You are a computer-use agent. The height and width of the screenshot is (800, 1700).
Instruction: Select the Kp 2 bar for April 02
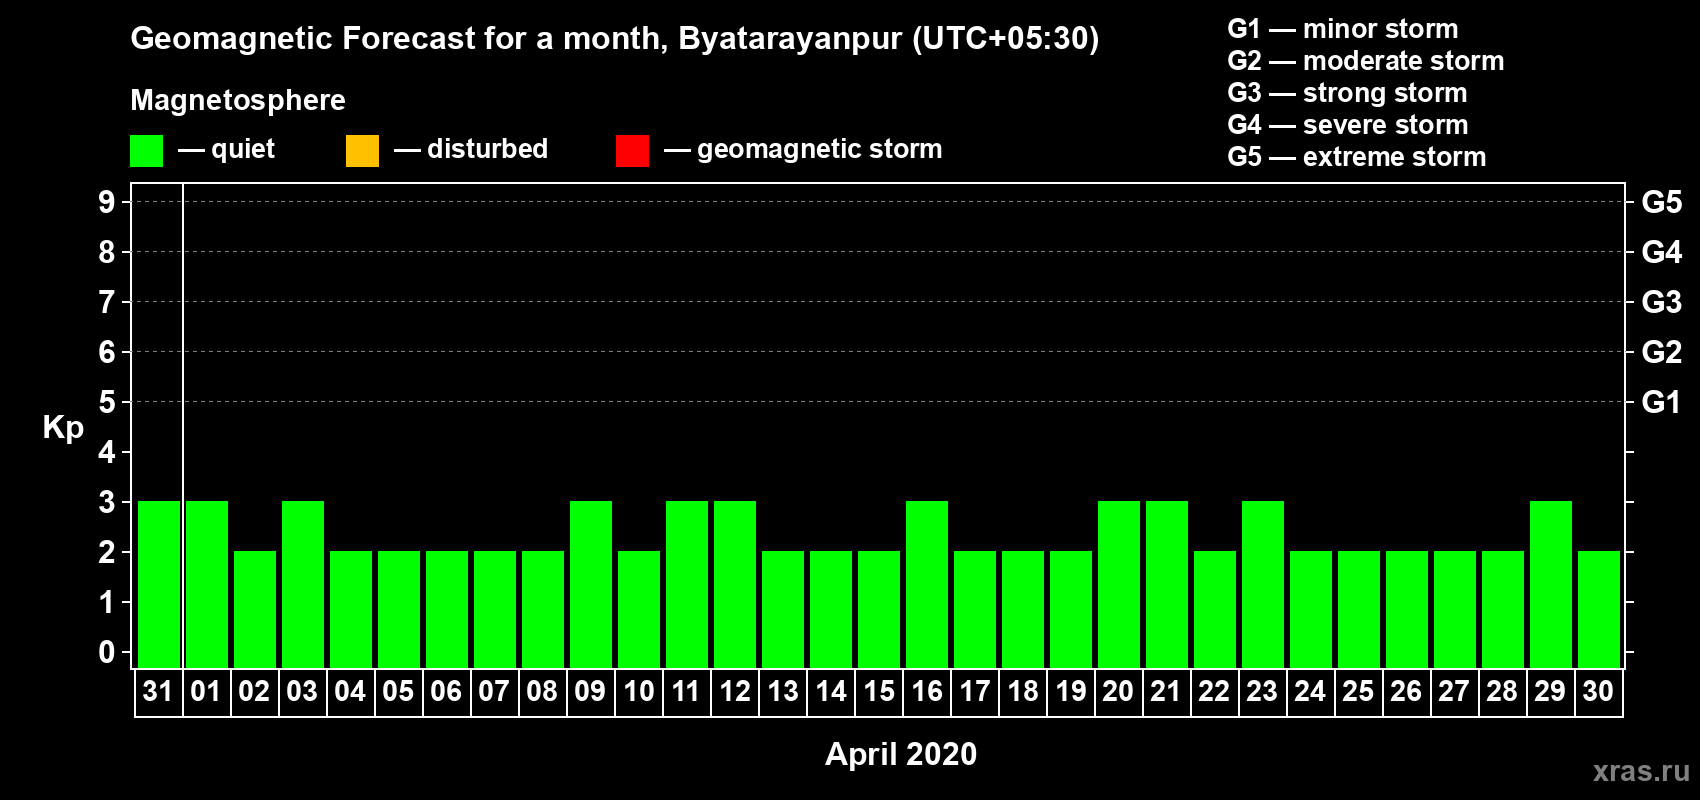pyautogui.click(x=255, y=610)
